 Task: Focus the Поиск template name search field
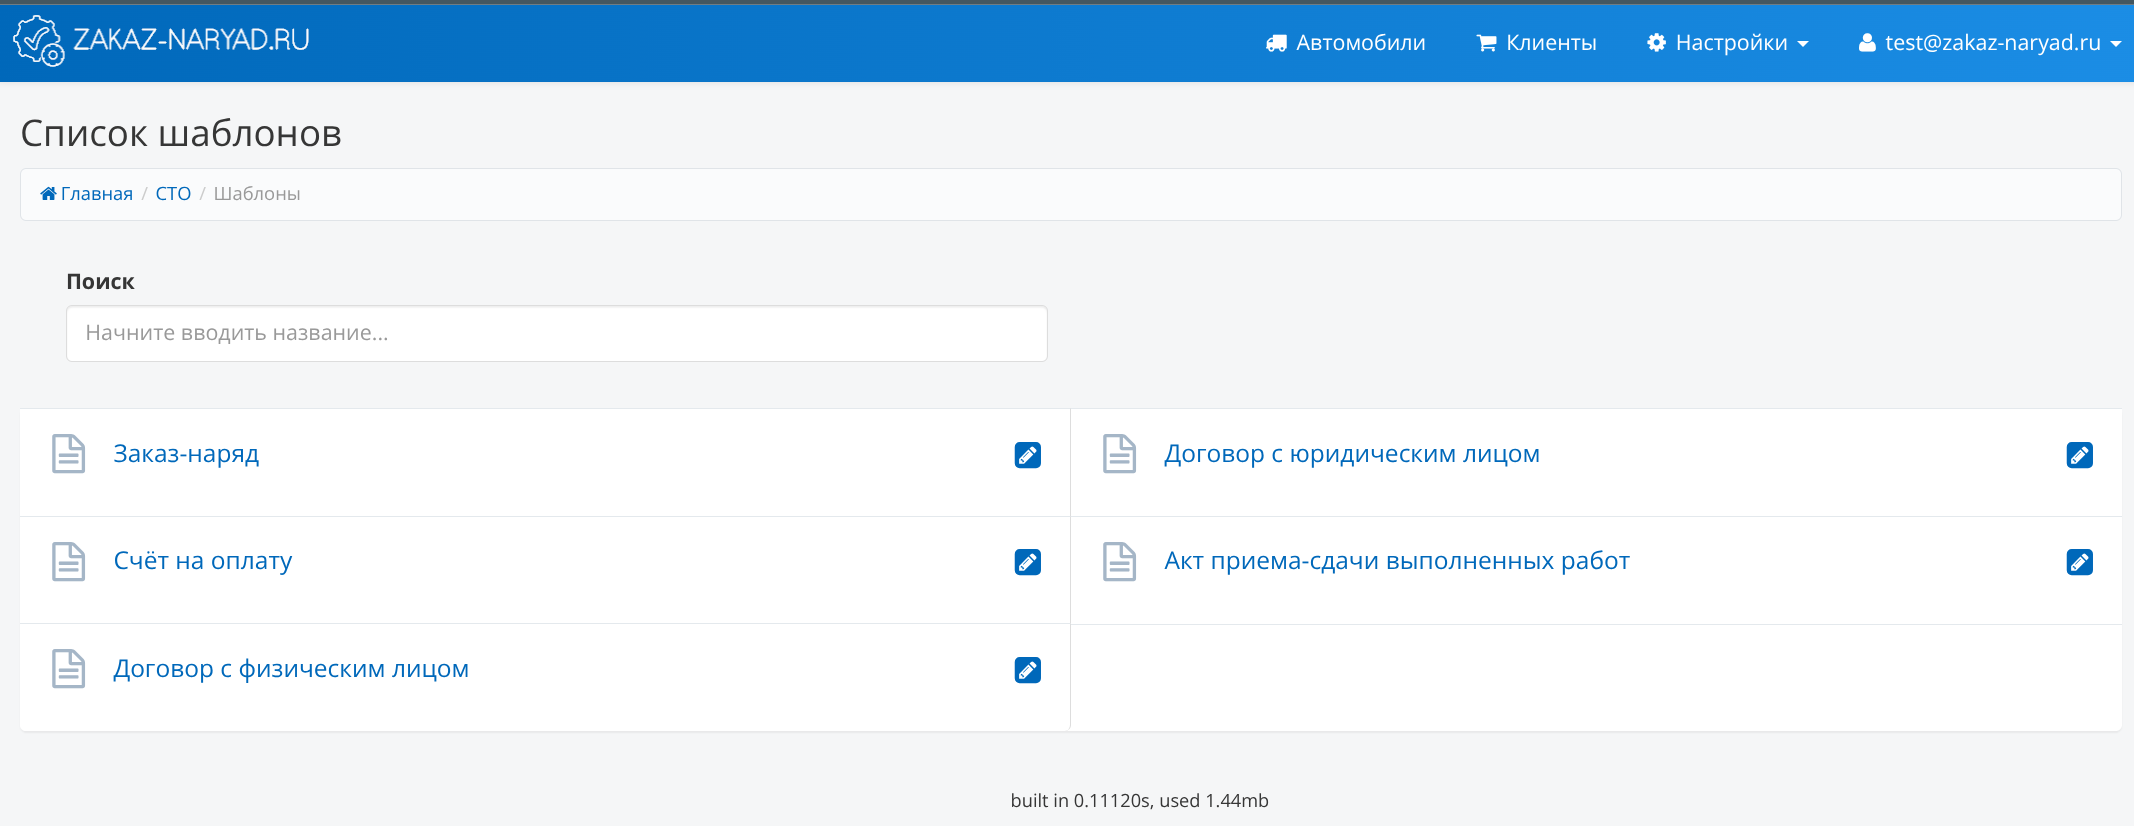pos(556,333)
